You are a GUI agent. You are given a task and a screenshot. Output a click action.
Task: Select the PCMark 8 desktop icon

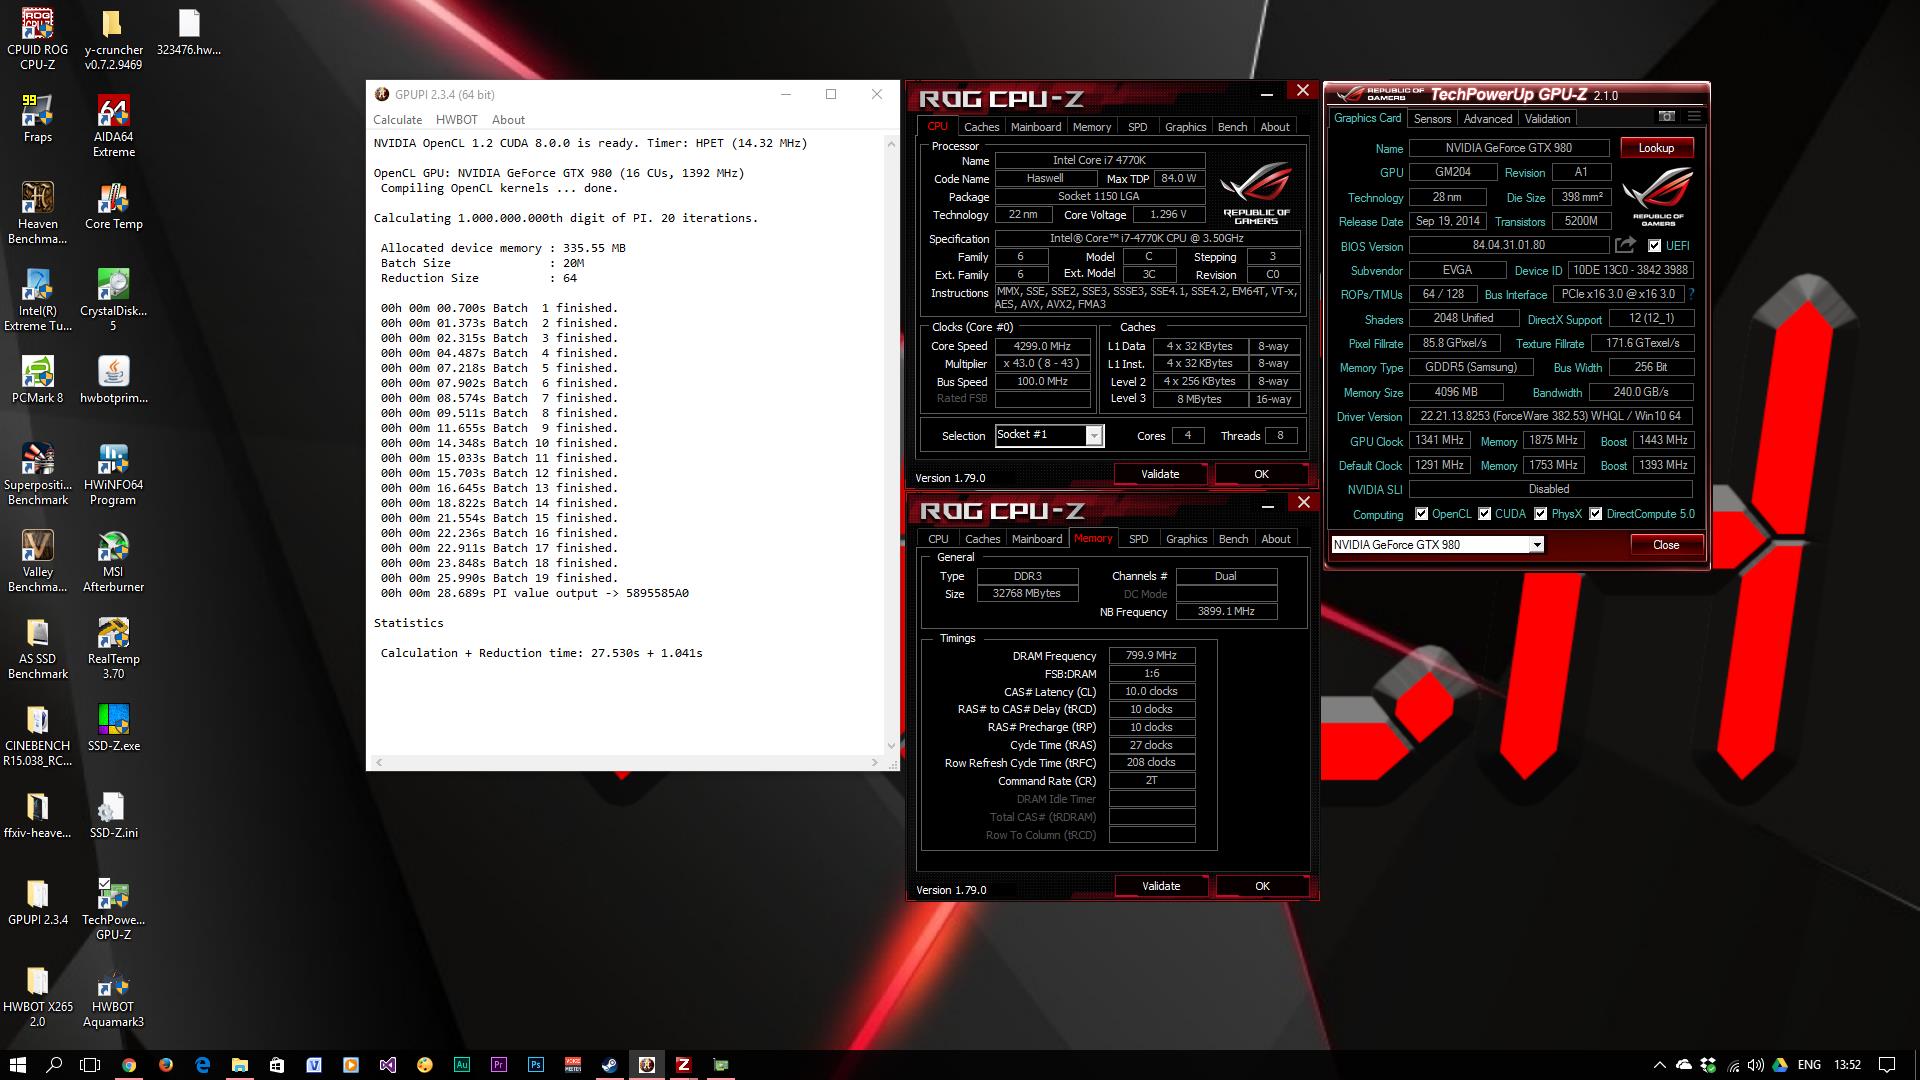pyautogui.click(x=38, y=380)
